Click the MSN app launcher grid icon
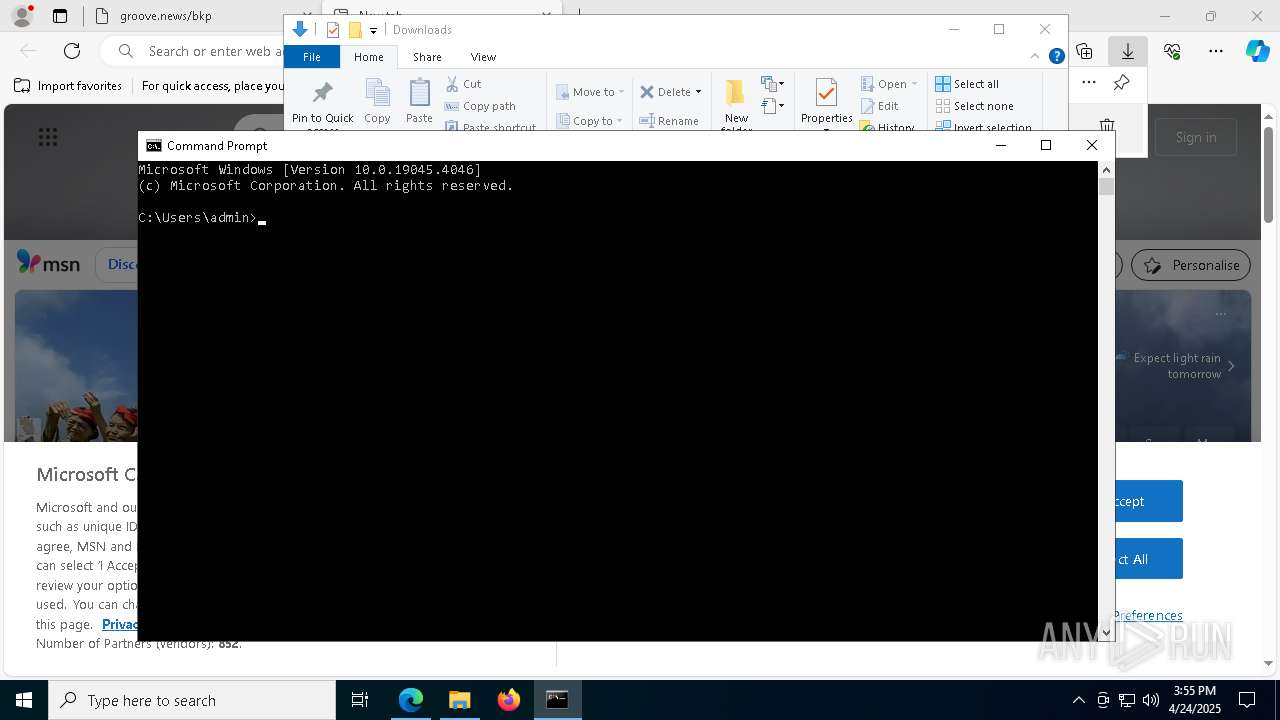This screenshot has width=1280, height=720. pos(47,137)
